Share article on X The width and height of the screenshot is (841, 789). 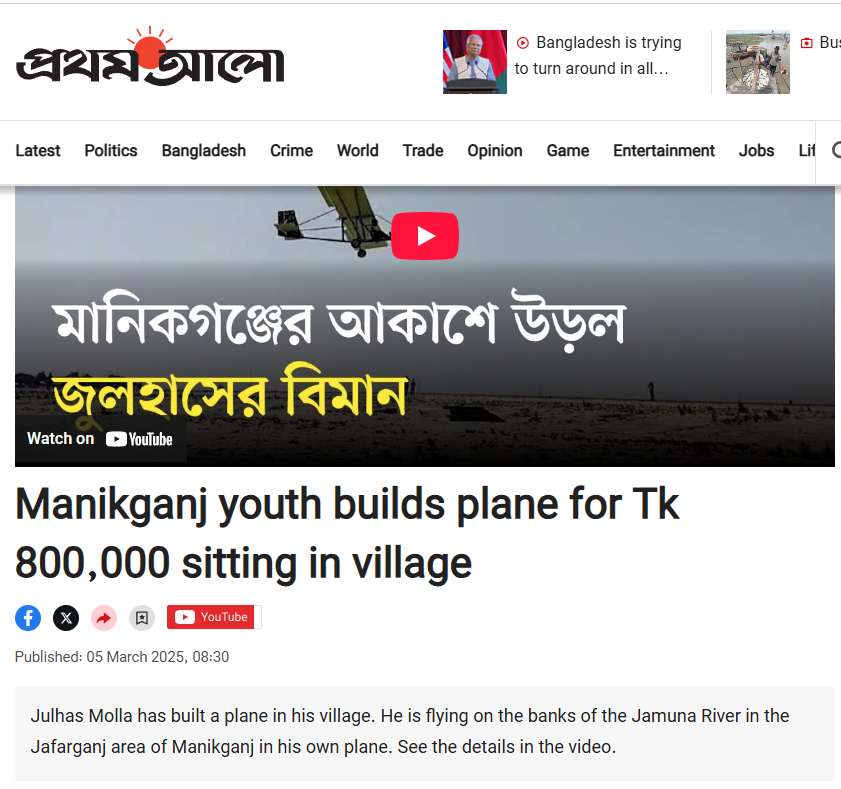(x=66, y=618)
